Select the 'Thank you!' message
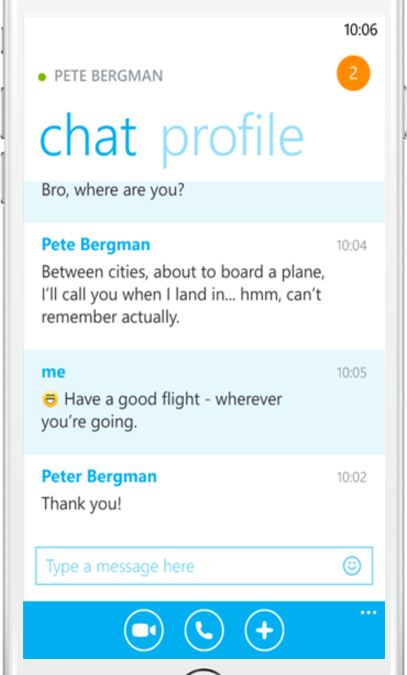Image resolution: width=407 pixels, height=675 pixels. point(81,504)
